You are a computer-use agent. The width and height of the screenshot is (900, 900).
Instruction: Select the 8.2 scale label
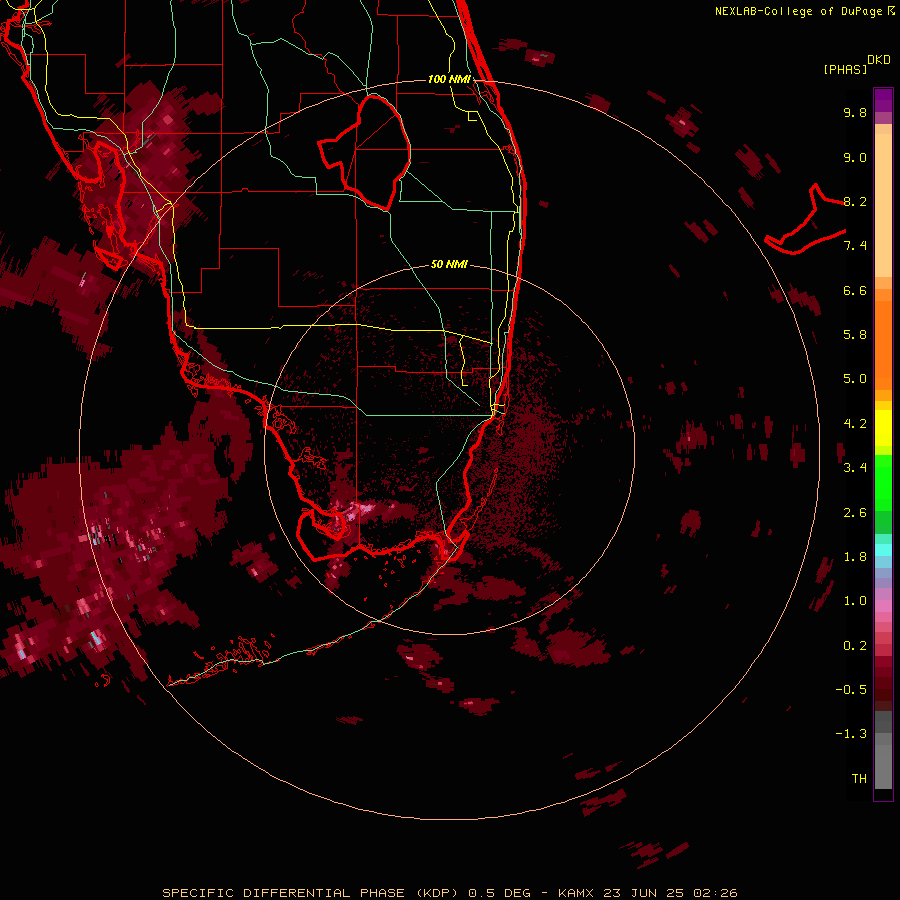(x=855, y=201)
